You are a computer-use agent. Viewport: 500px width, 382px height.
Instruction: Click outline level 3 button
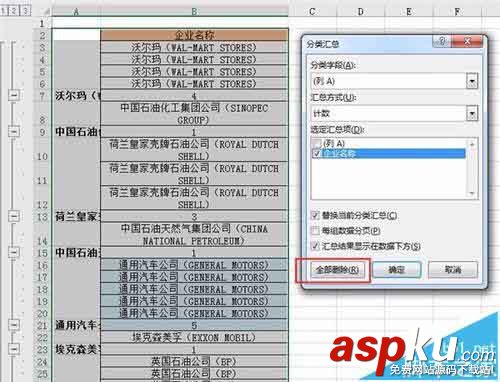25,11
